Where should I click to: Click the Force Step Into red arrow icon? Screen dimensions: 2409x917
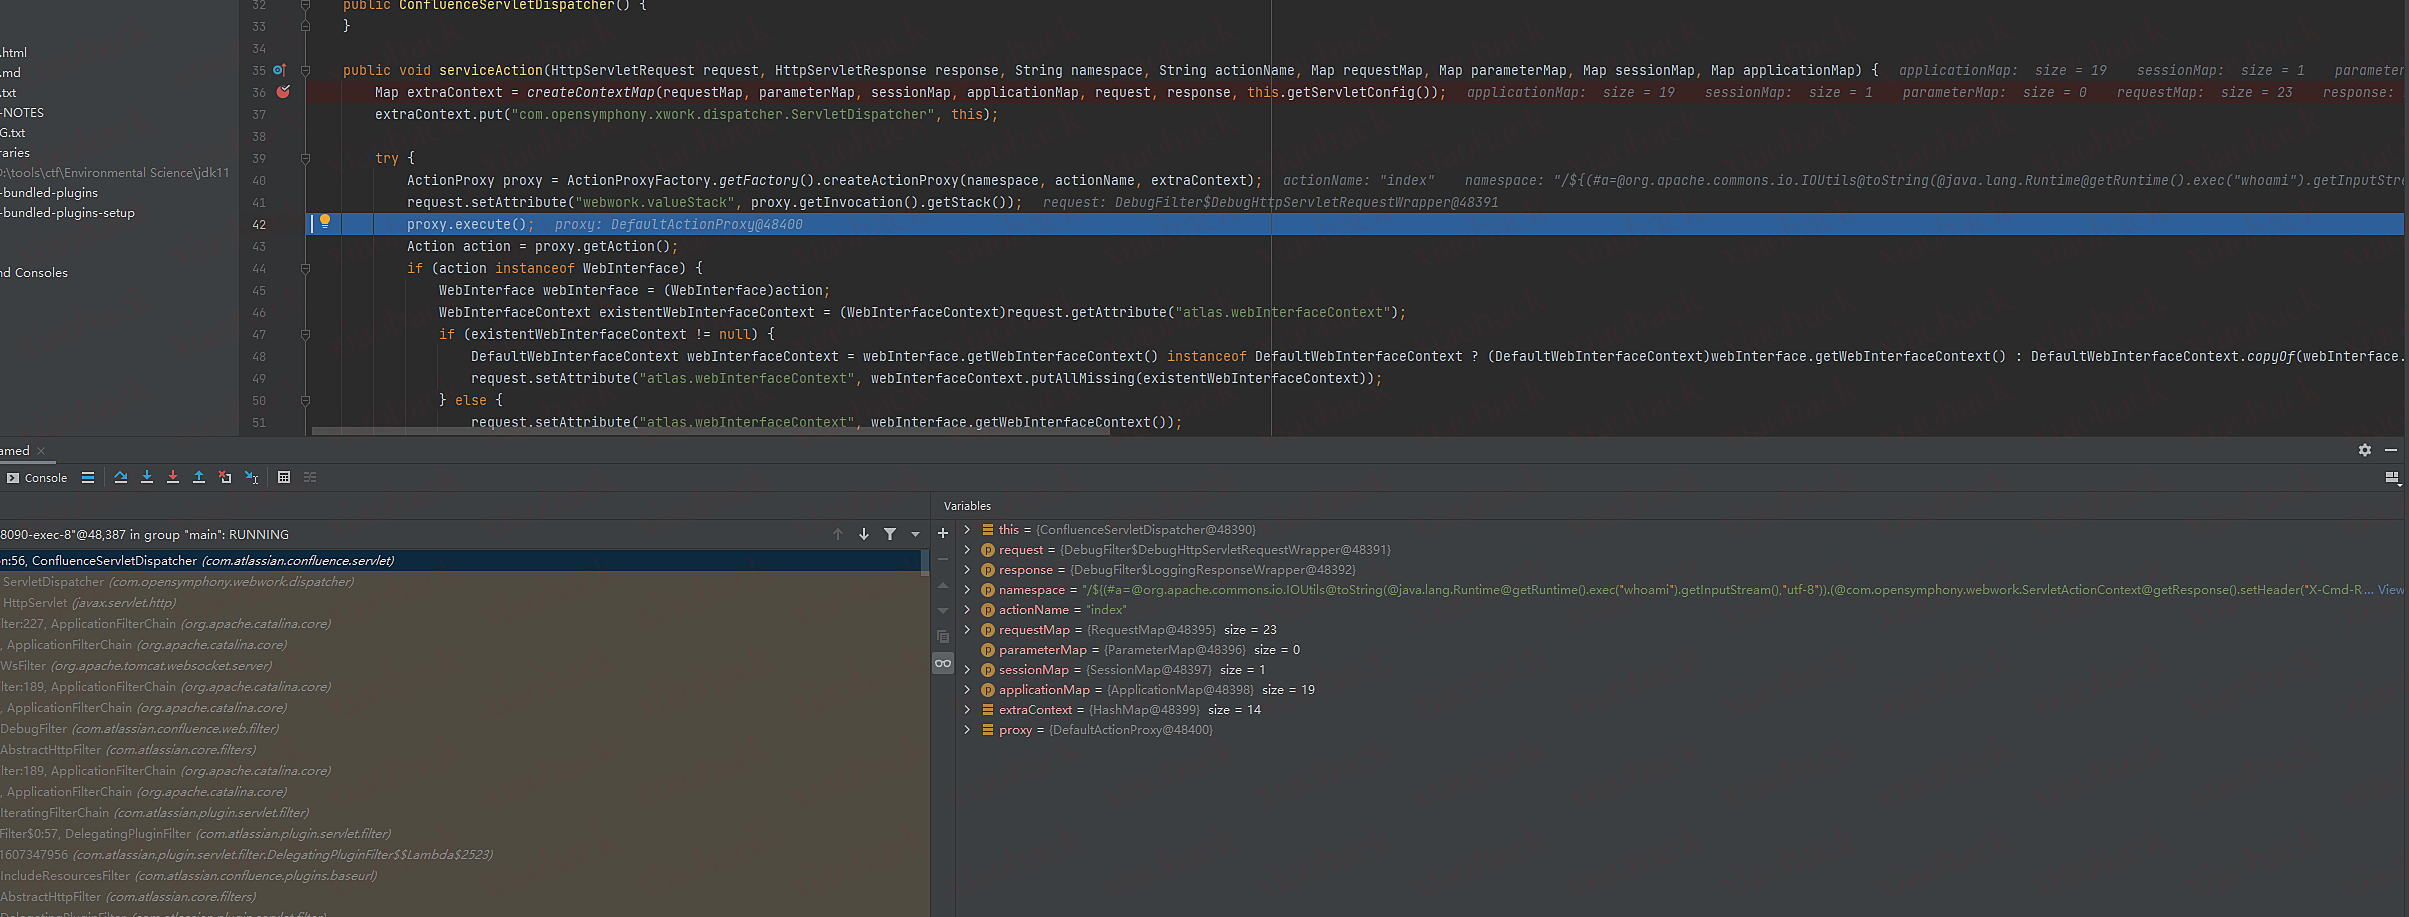pyautogui.click(x=173, y=478)
